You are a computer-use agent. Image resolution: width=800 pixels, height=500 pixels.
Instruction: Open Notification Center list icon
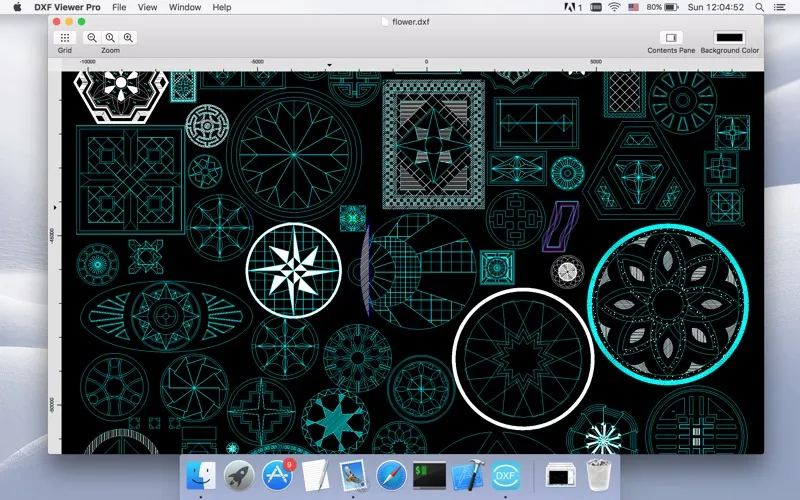pyautogui.click(x=780, y=7)
